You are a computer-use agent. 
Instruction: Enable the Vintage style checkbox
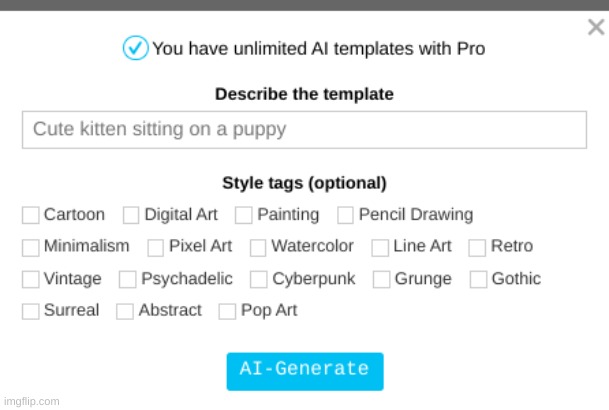coord(31,280)
